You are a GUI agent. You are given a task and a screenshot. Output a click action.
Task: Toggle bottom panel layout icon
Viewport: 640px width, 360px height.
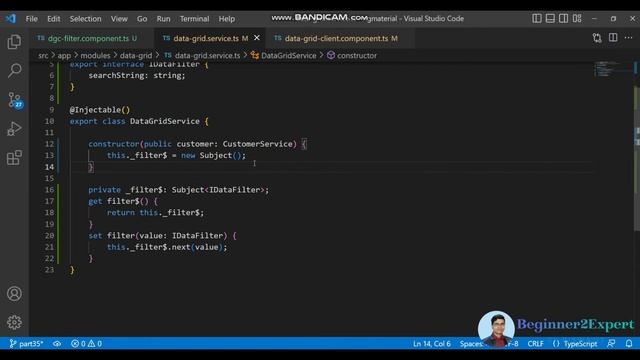tap(550, 18)
